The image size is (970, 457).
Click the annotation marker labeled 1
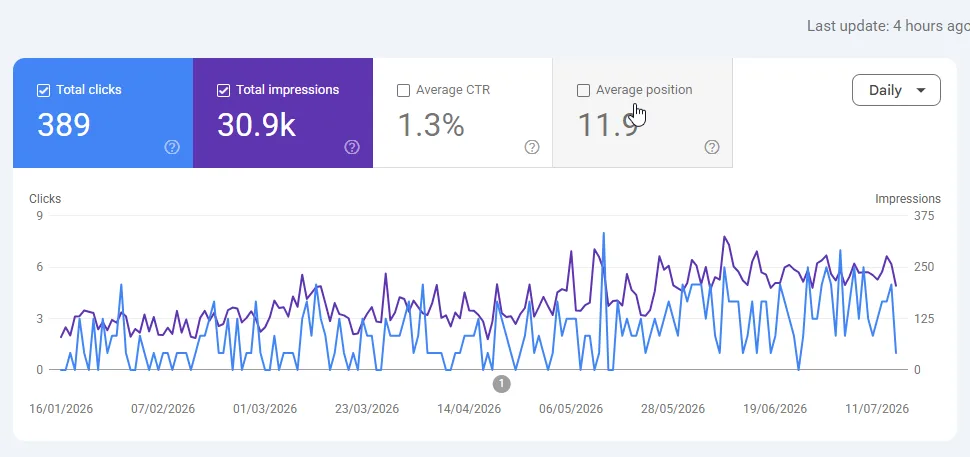(502, 384)
